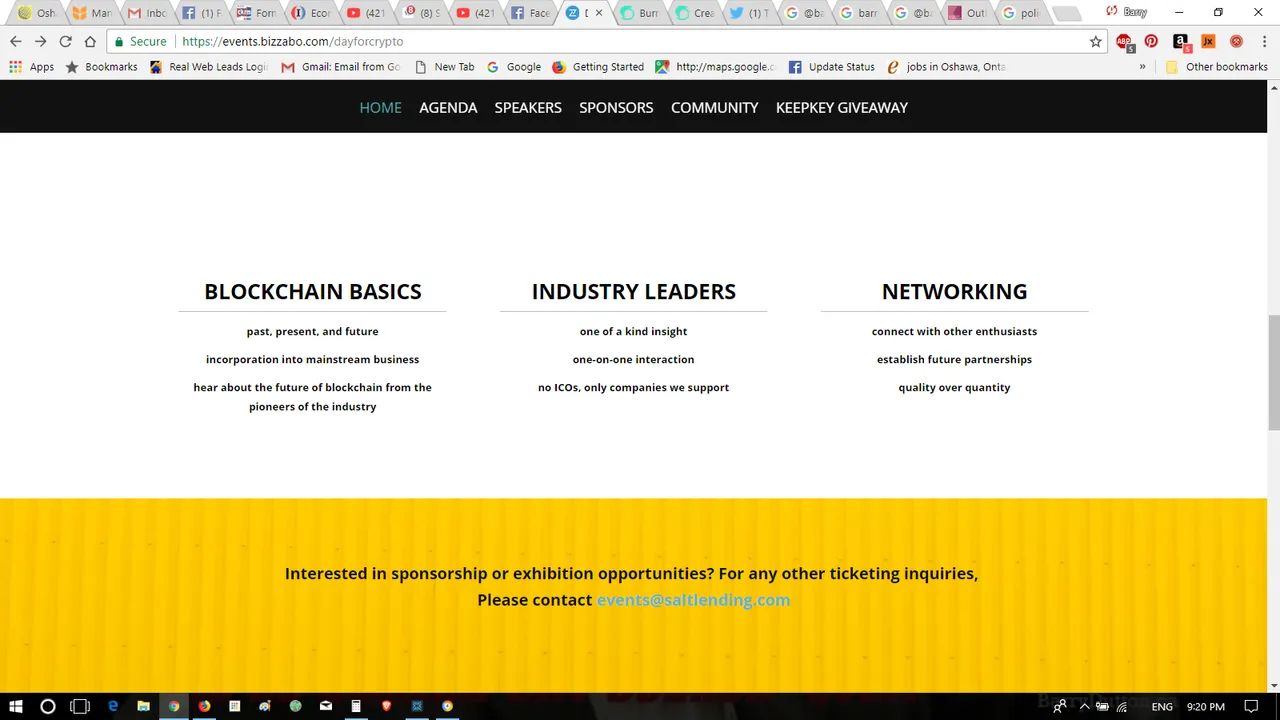Click the page's vertical scrollbar thumb
This screenshot has height=720, width=1280.
tap(1273, 372)
